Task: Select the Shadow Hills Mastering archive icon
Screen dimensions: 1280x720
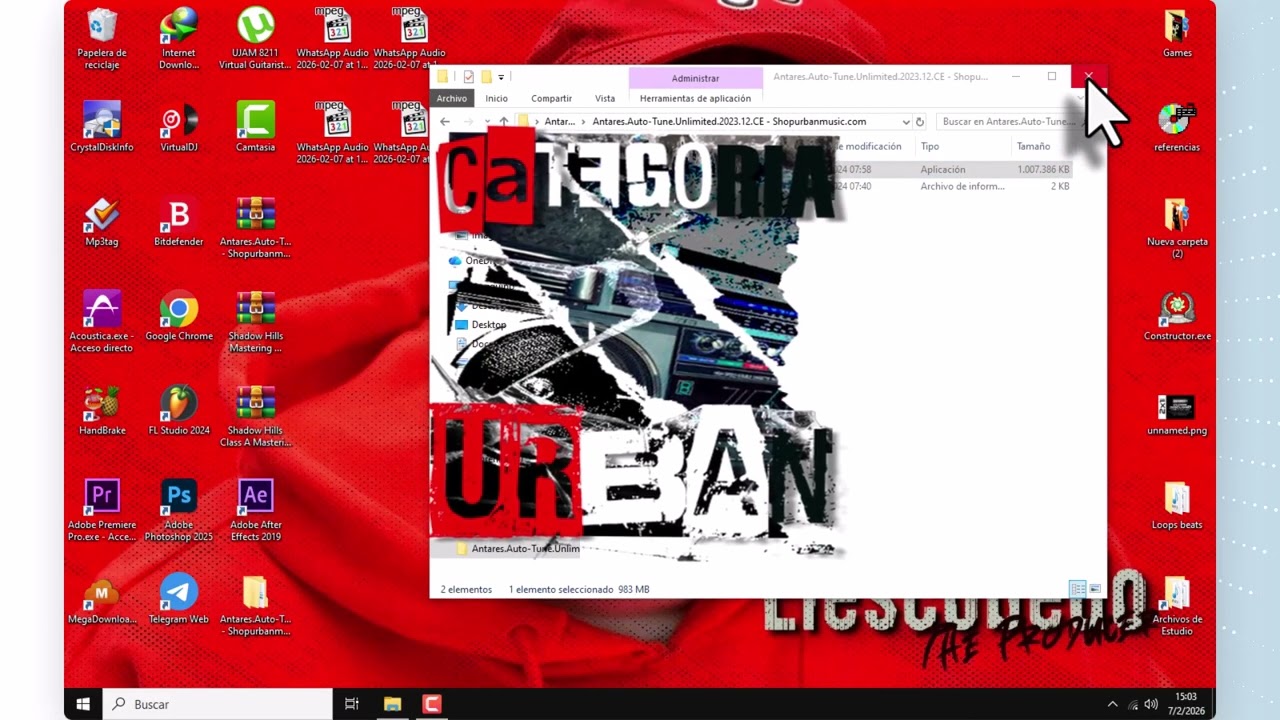Action: [x=256, y=321]
